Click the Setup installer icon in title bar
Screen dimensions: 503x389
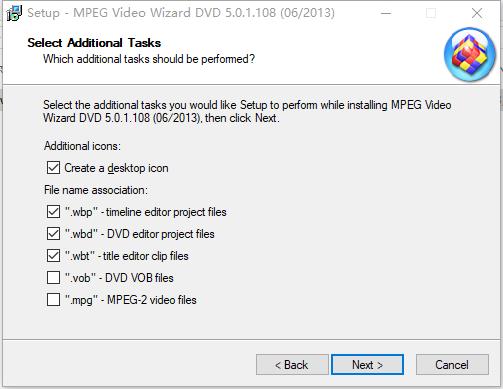point(14,13)
